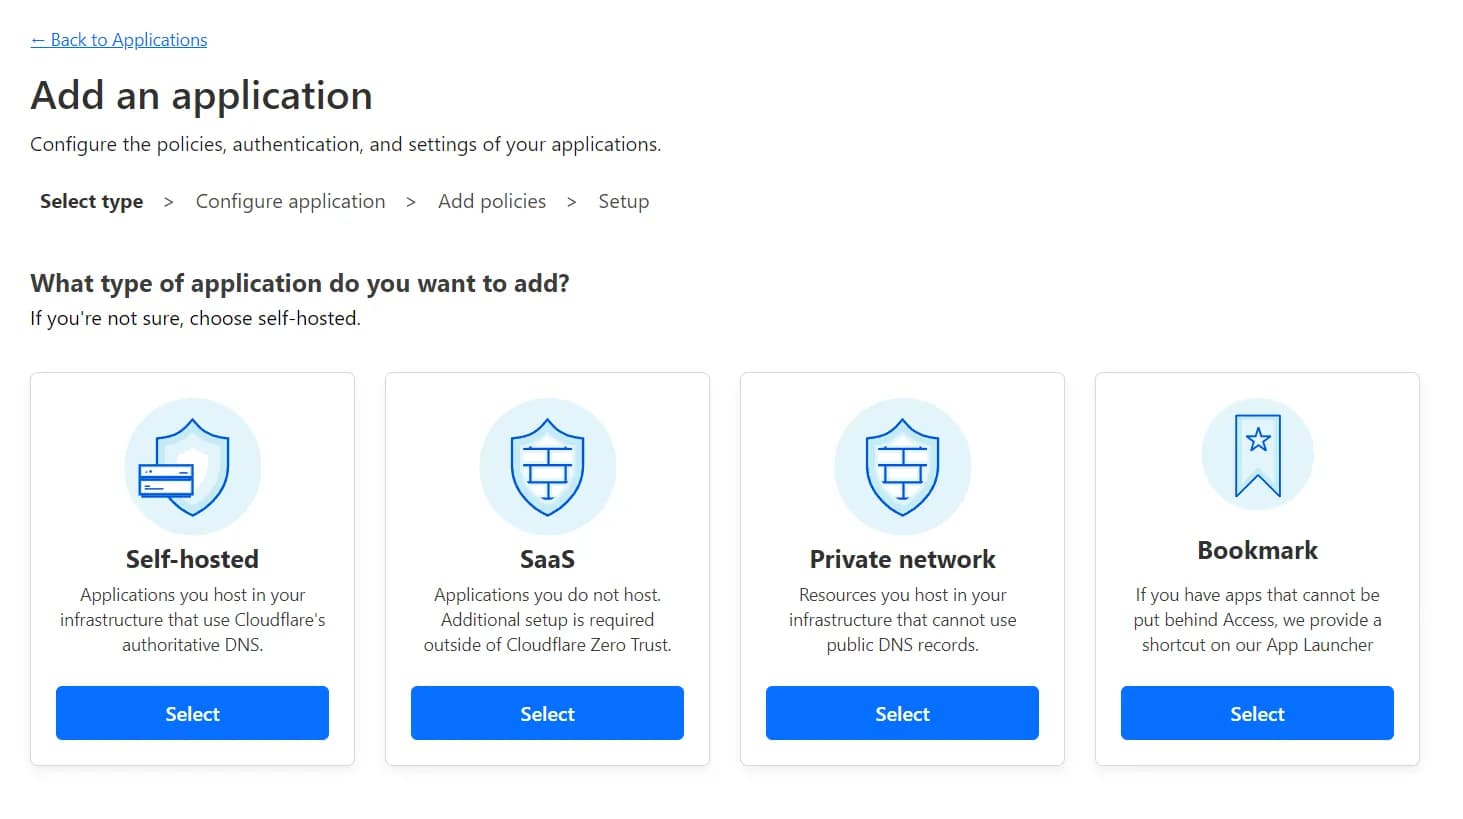
Task: Select the SaaS application type
Action: (x=547, y=713)
